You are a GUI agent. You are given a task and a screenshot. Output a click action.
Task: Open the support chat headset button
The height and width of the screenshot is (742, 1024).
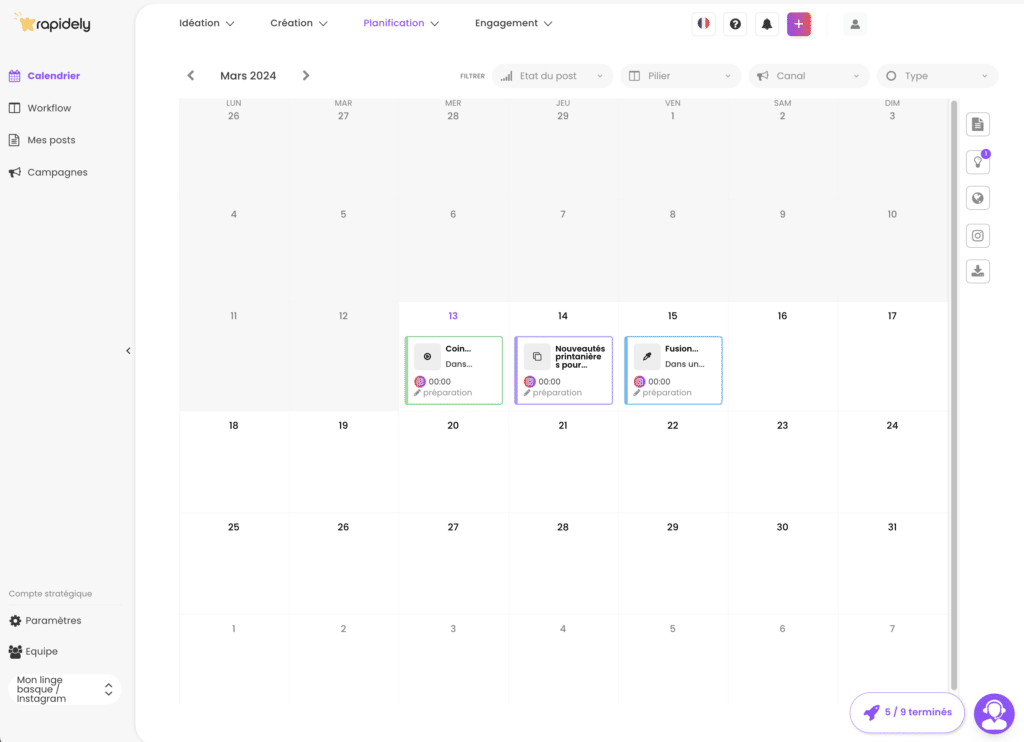click(x=993, y=713)
